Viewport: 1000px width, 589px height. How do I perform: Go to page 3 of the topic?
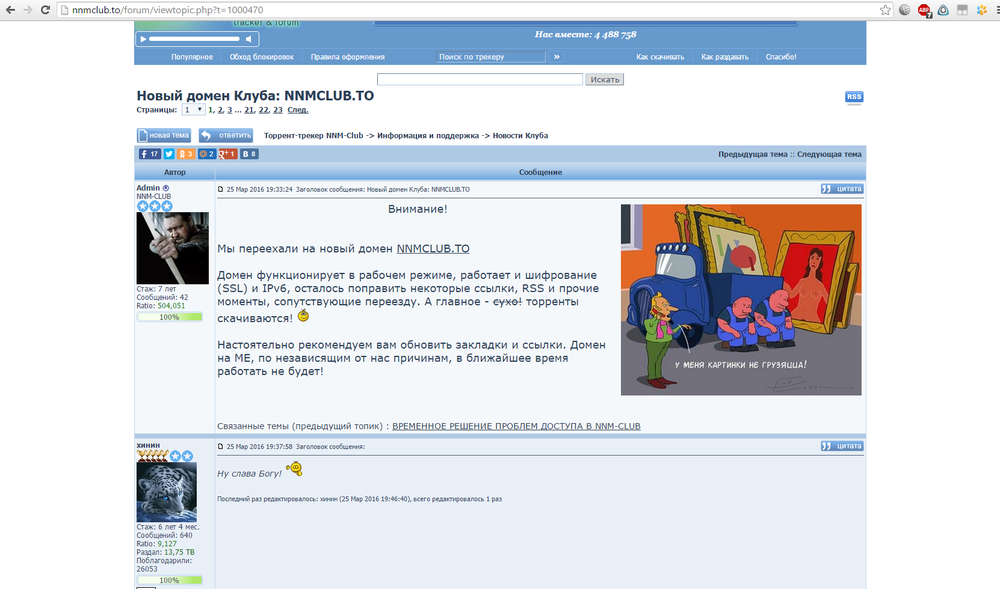click(230, 110)
